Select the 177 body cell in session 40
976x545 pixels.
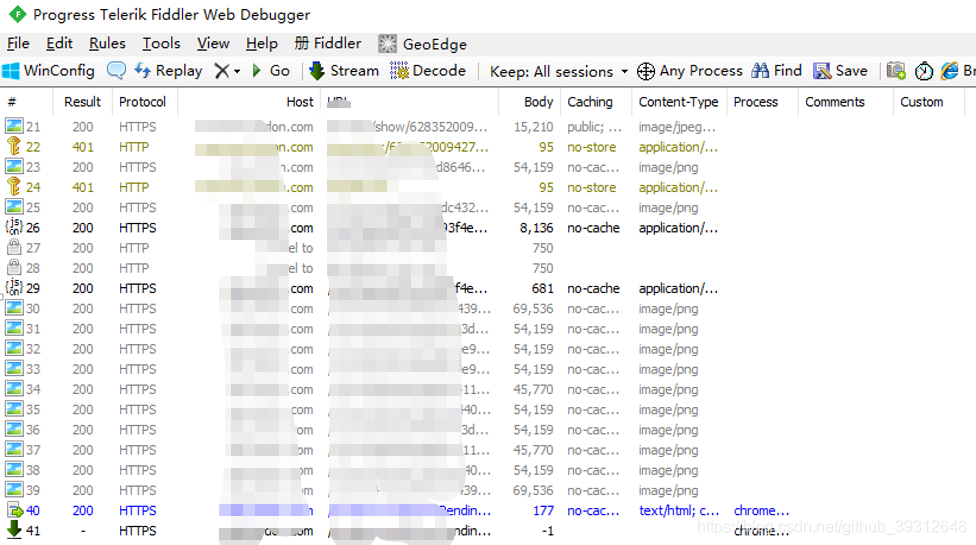[x=543, y=511]
